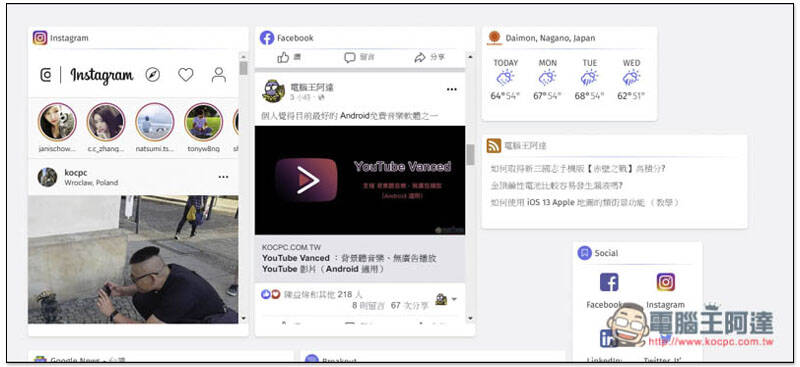The height and width of the screenshot is (367, 800).
Task: Click the heart reaction emoji icon
Action: tap(276, 295)
